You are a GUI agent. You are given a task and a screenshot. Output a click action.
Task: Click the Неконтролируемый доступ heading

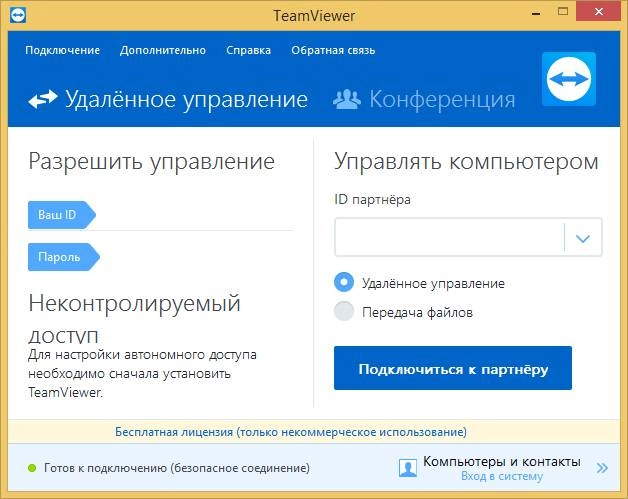point(134,318)
